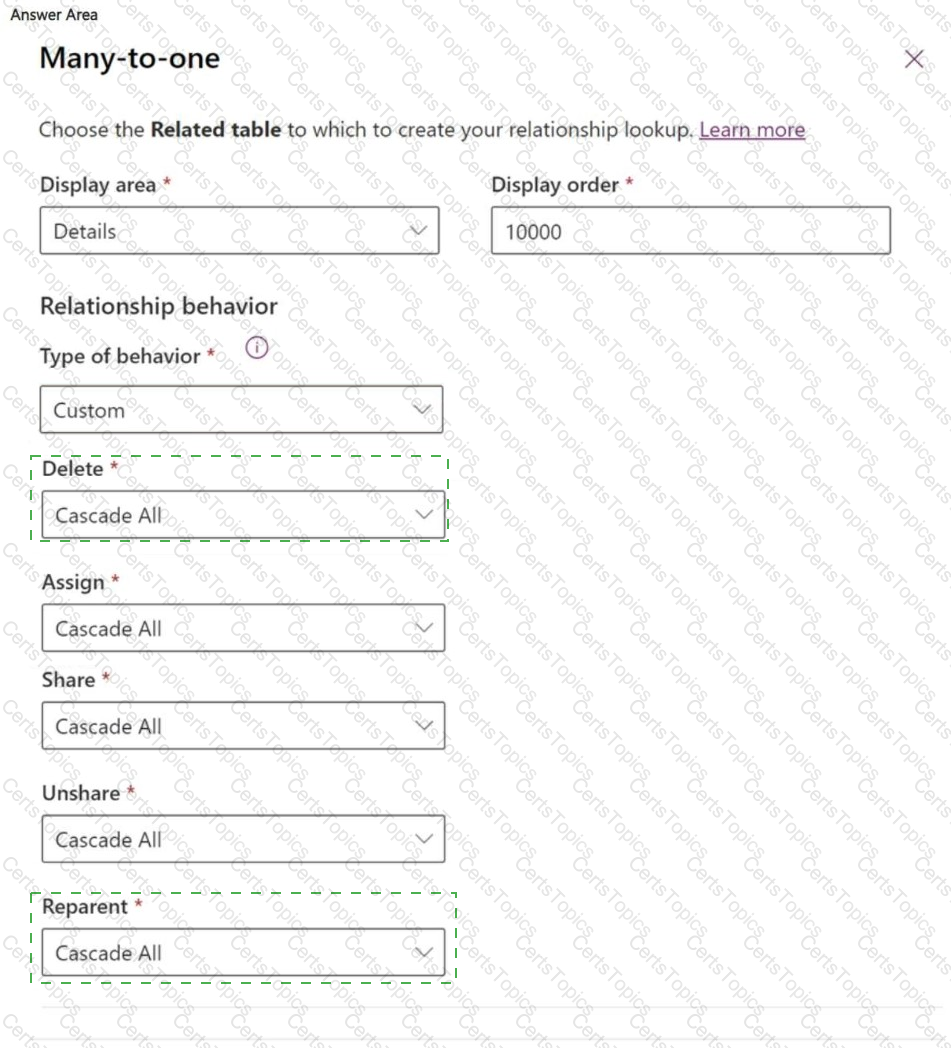Click the chevron arrow in Delete field
The image size is (951, 1048).
pyautogui.click(x=424, y=515)
